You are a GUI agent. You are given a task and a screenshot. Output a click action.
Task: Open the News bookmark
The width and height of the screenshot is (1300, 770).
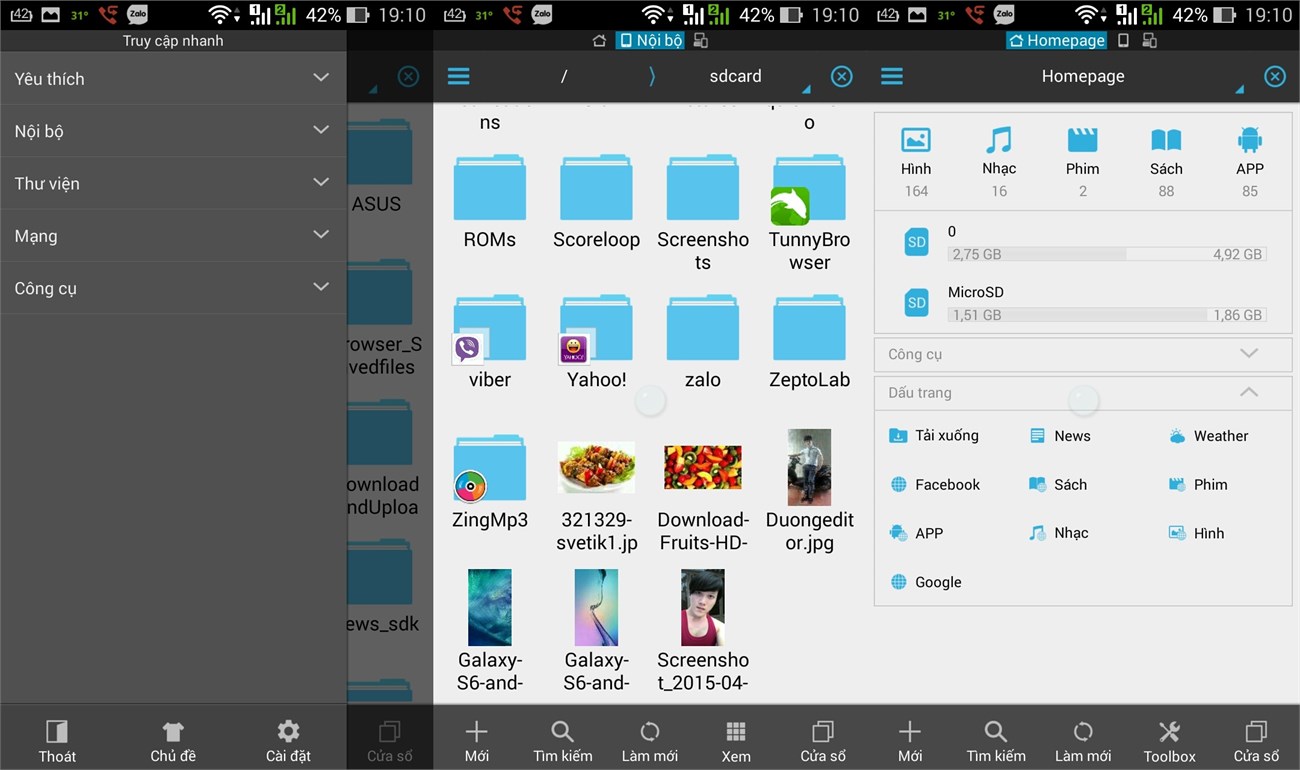pyautogui.click(x=1060, y=435)
